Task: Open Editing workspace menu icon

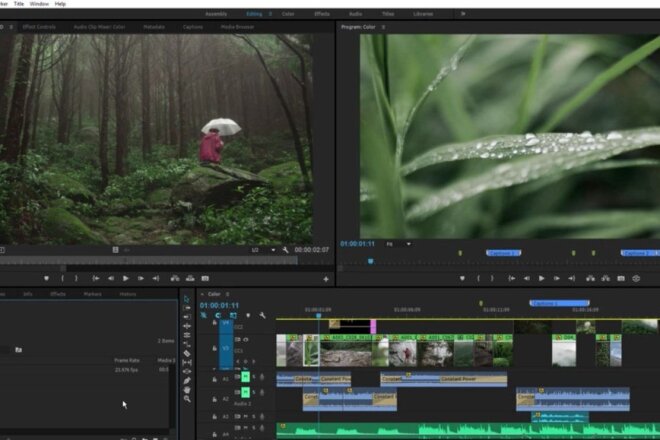Action: coord(270,14)
